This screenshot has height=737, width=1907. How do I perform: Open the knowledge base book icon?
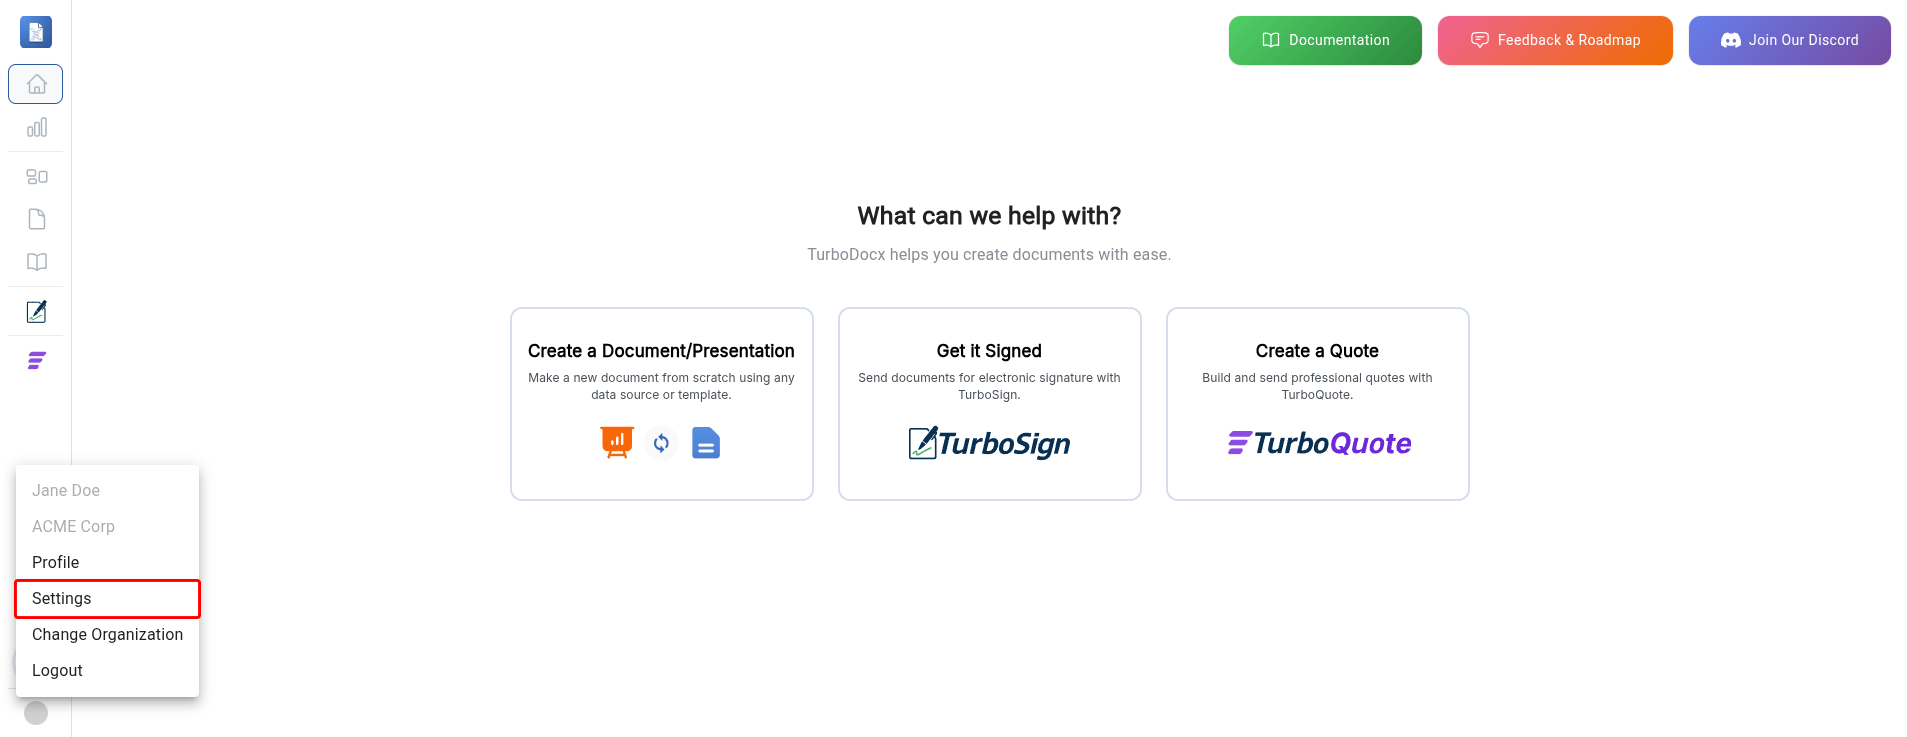37,262
